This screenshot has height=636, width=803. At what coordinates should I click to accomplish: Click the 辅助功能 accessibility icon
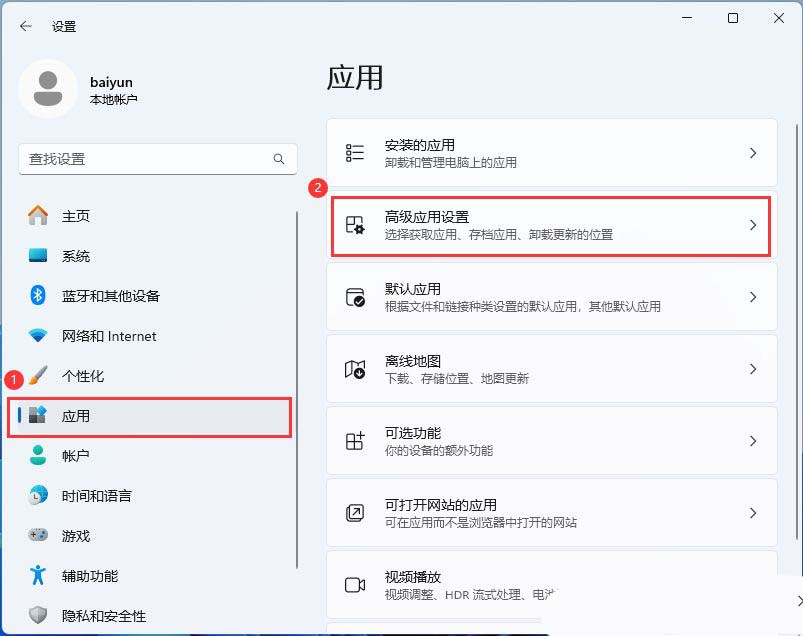38,576
